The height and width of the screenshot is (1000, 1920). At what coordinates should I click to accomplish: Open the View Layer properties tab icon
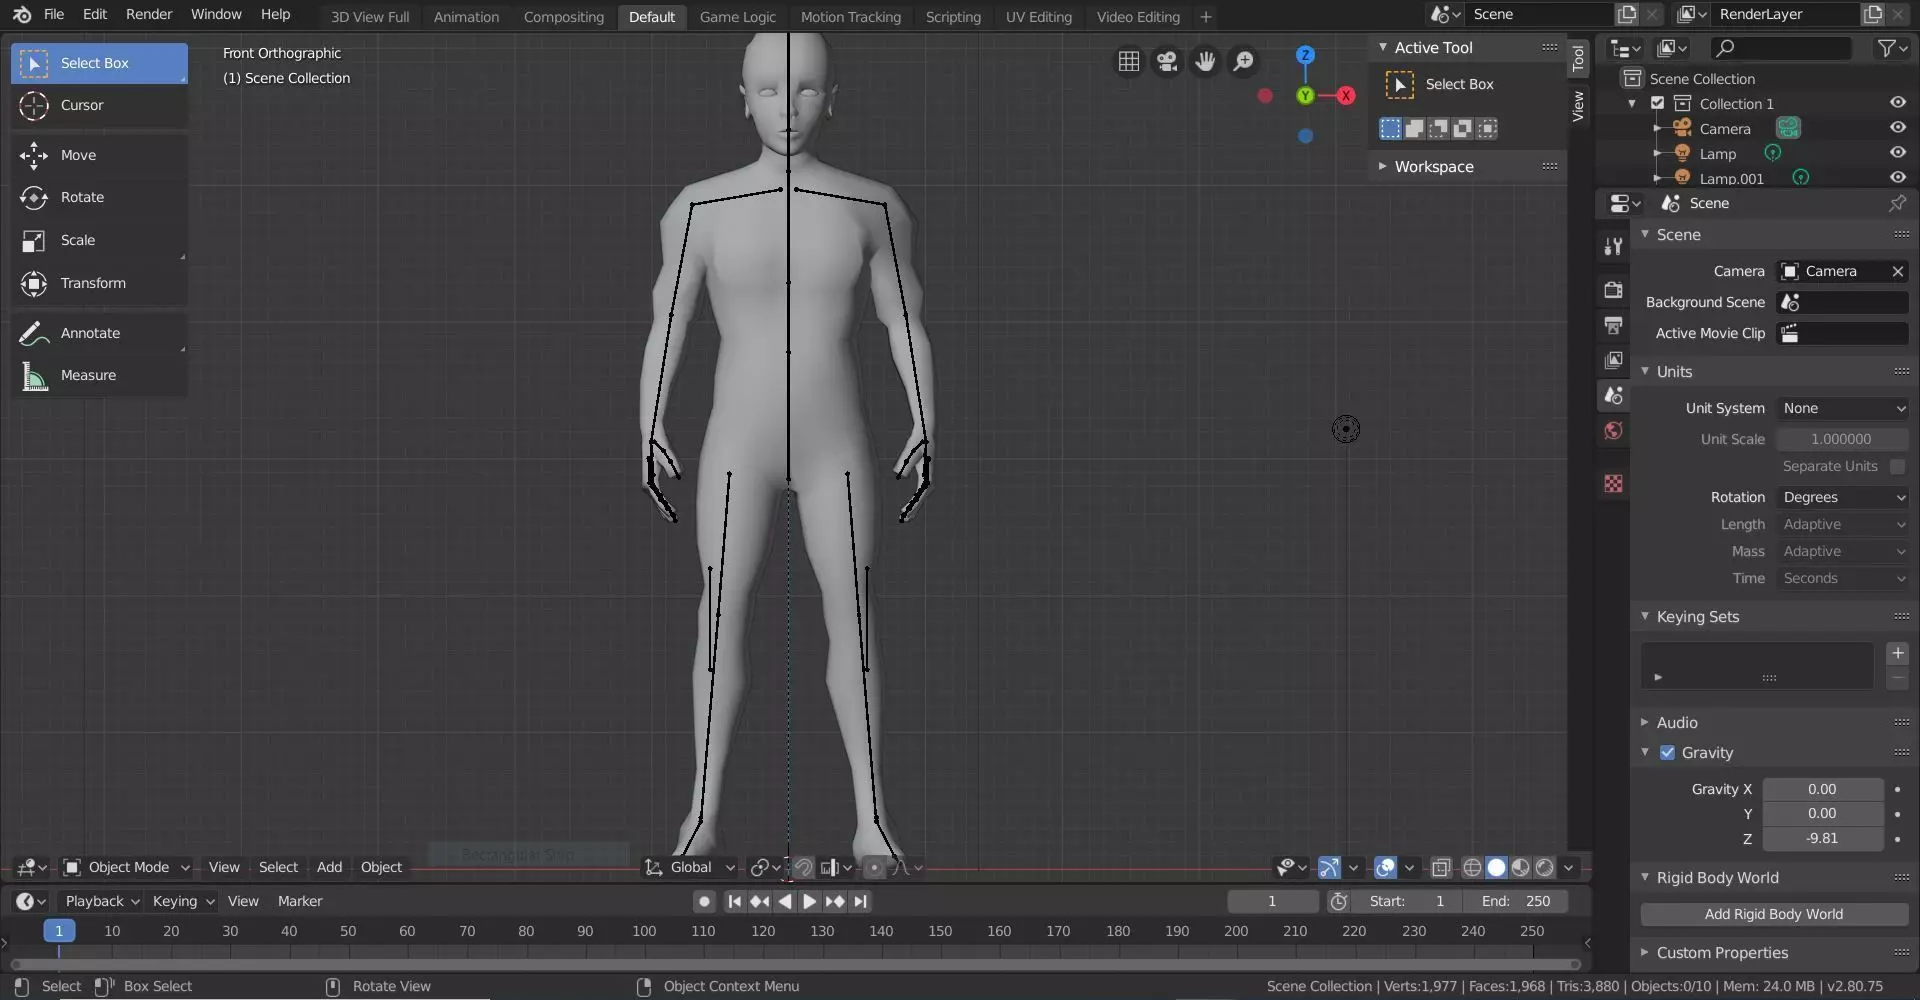[x=1613, y=360]
